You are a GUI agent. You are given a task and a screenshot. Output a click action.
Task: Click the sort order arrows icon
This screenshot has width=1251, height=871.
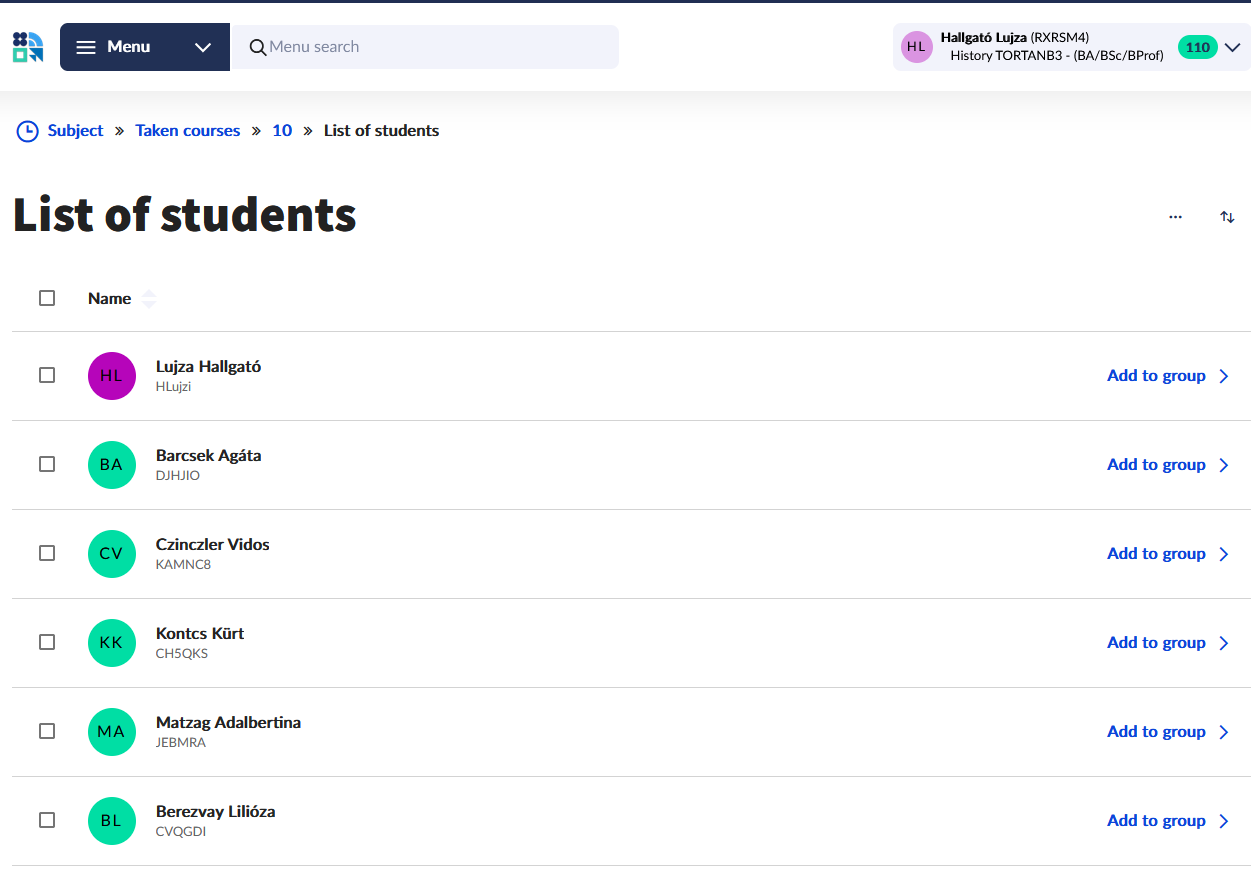(x=1227, y=217)
